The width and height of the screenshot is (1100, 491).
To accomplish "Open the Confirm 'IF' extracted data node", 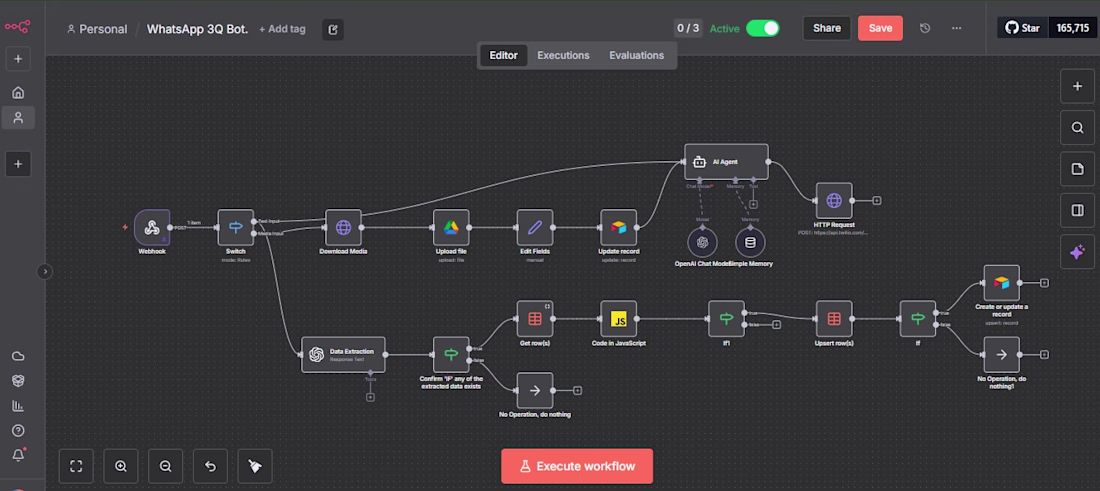I will click(451, 354).
